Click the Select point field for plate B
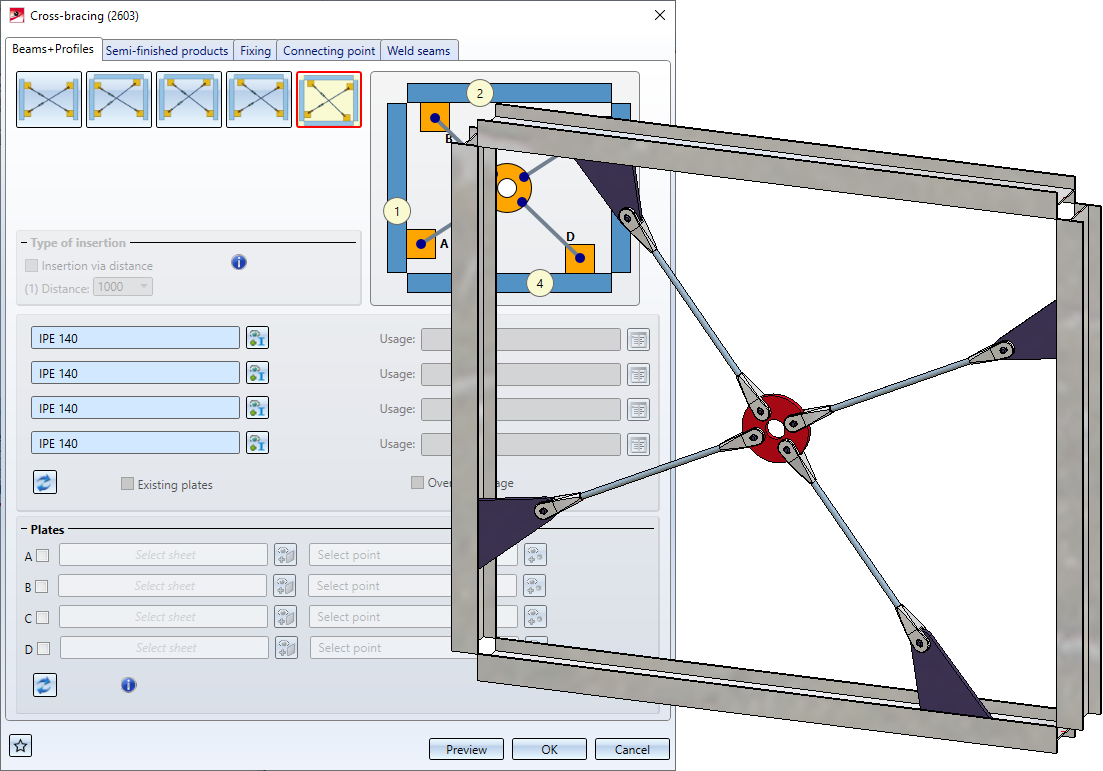This screenshot has width=1103, height=771. tap(379, 585)
